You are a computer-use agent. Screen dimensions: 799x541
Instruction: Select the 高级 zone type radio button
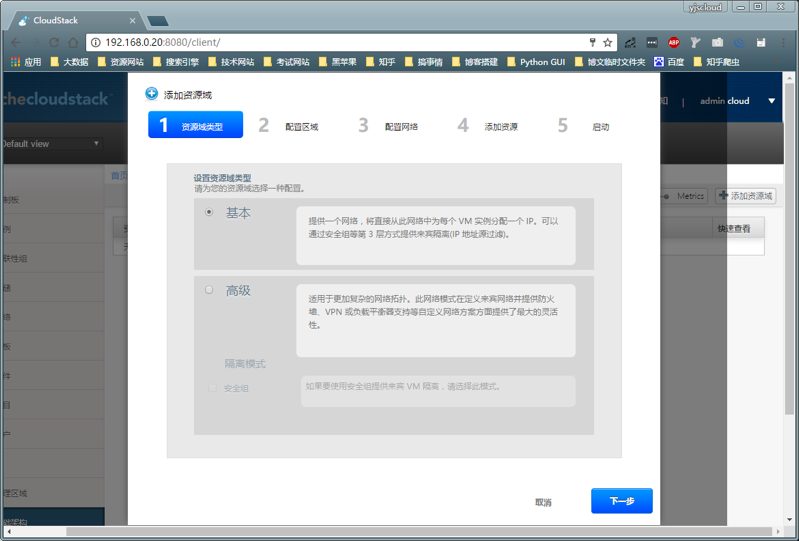coord(209,290)
